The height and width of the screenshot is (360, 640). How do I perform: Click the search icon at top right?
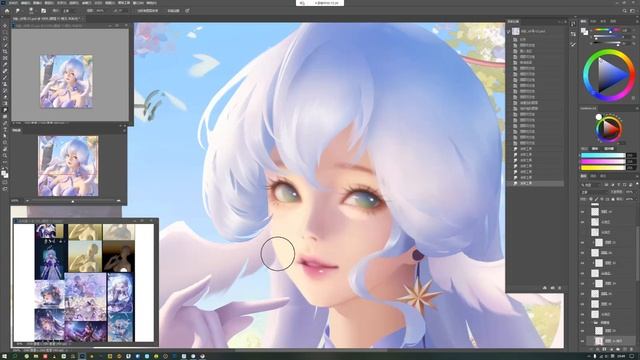pos(624,11)
